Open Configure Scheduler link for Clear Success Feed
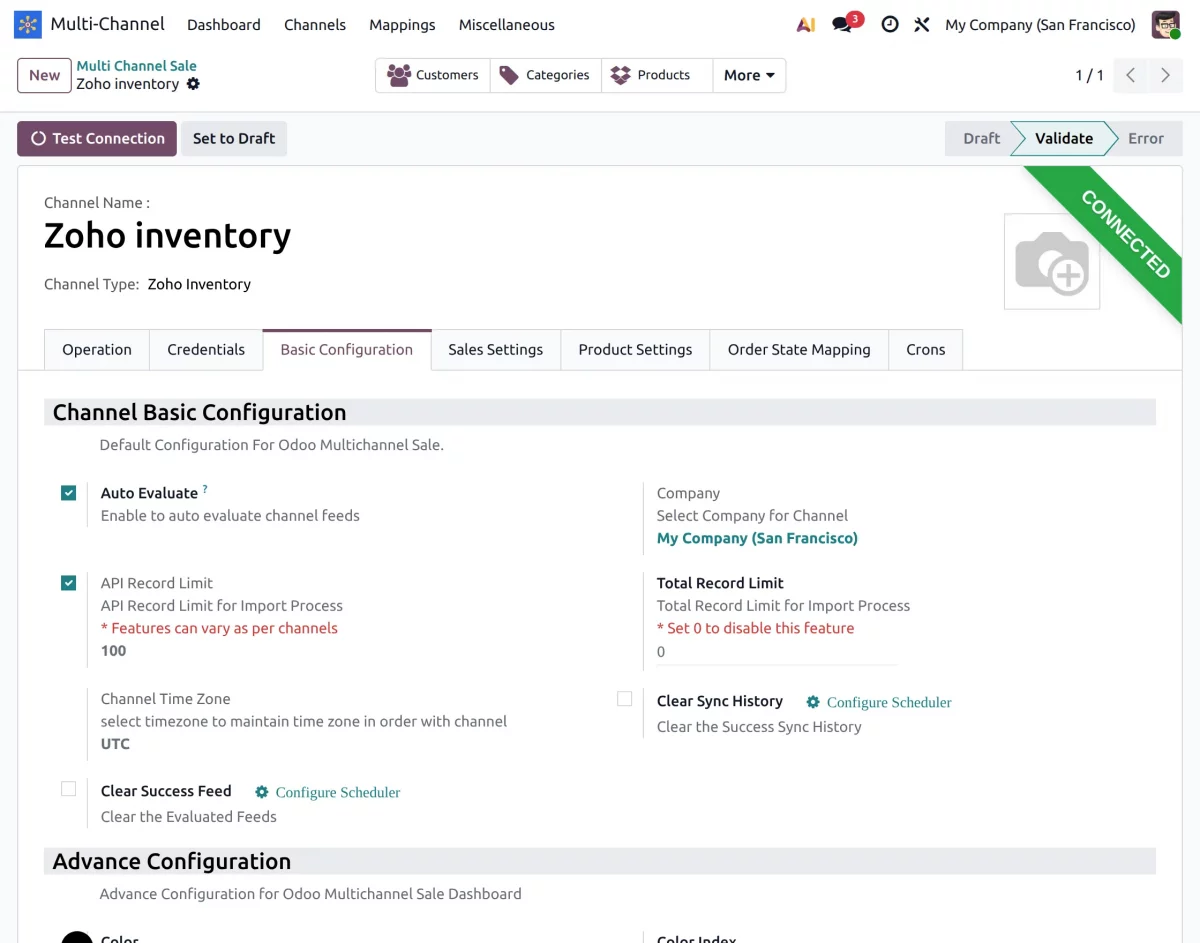Image resolution: width=1200 pixels, height=943 pixels. pyautogui.click(x=328, y=792)
